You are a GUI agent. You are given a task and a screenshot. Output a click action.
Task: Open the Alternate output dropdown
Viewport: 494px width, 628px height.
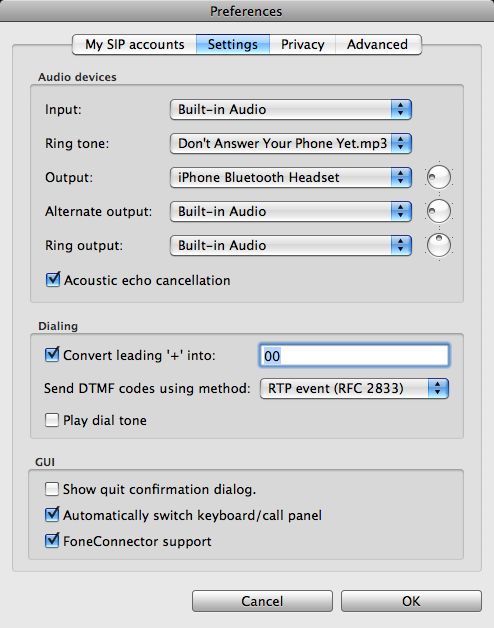tap(291, 211)
